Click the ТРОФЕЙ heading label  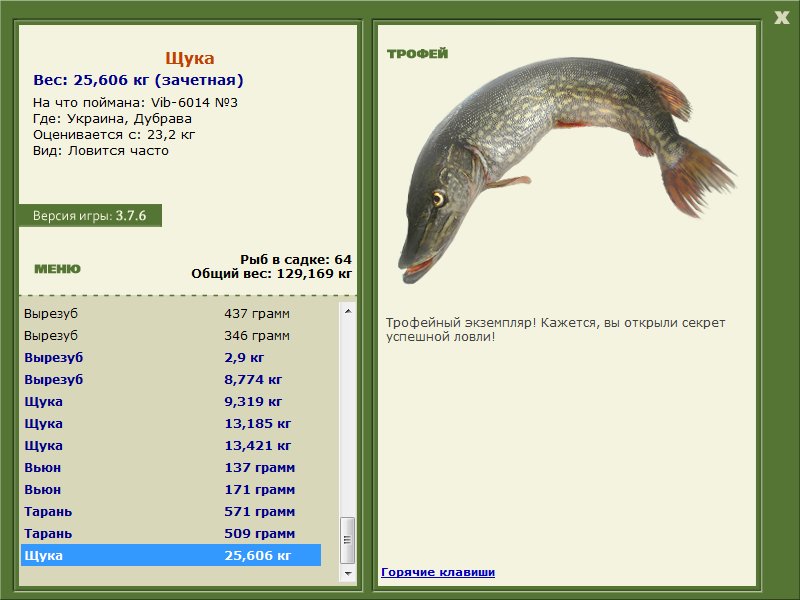pyautogui.click(x=417, y=53)
